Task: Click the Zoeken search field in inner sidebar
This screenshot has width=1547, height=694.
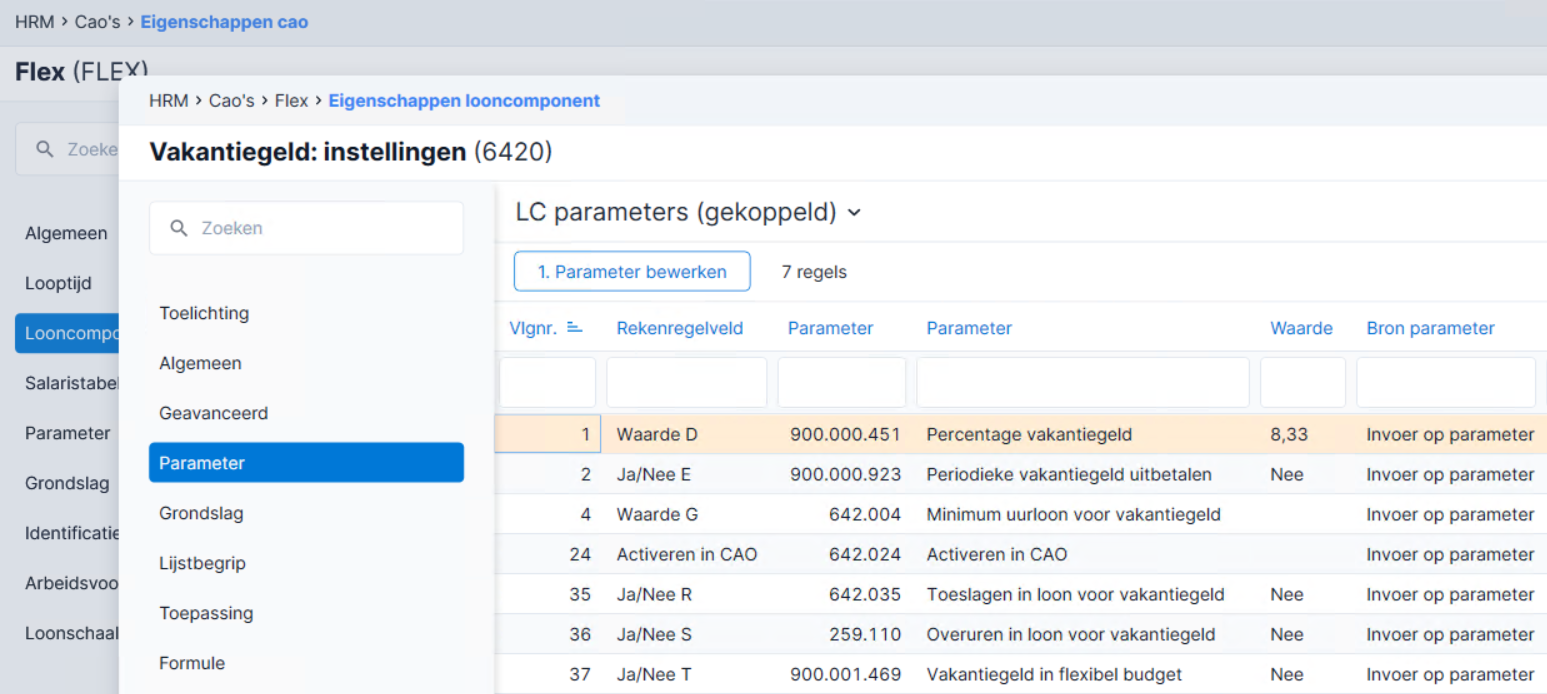Action: [306, 228]
